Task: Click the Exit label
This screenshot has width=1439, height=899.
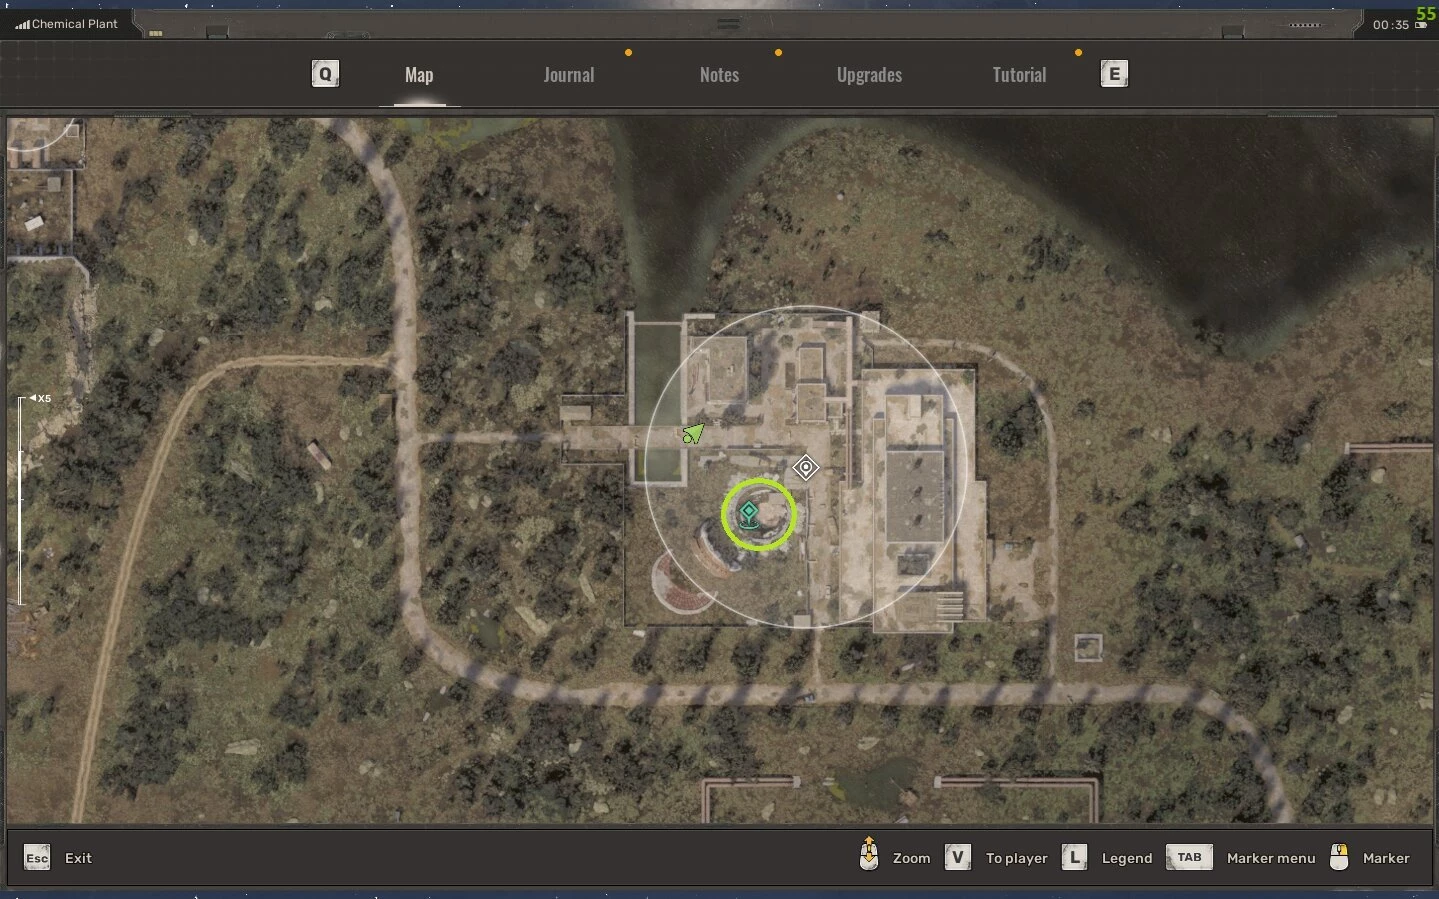Action: click(78, 858)
